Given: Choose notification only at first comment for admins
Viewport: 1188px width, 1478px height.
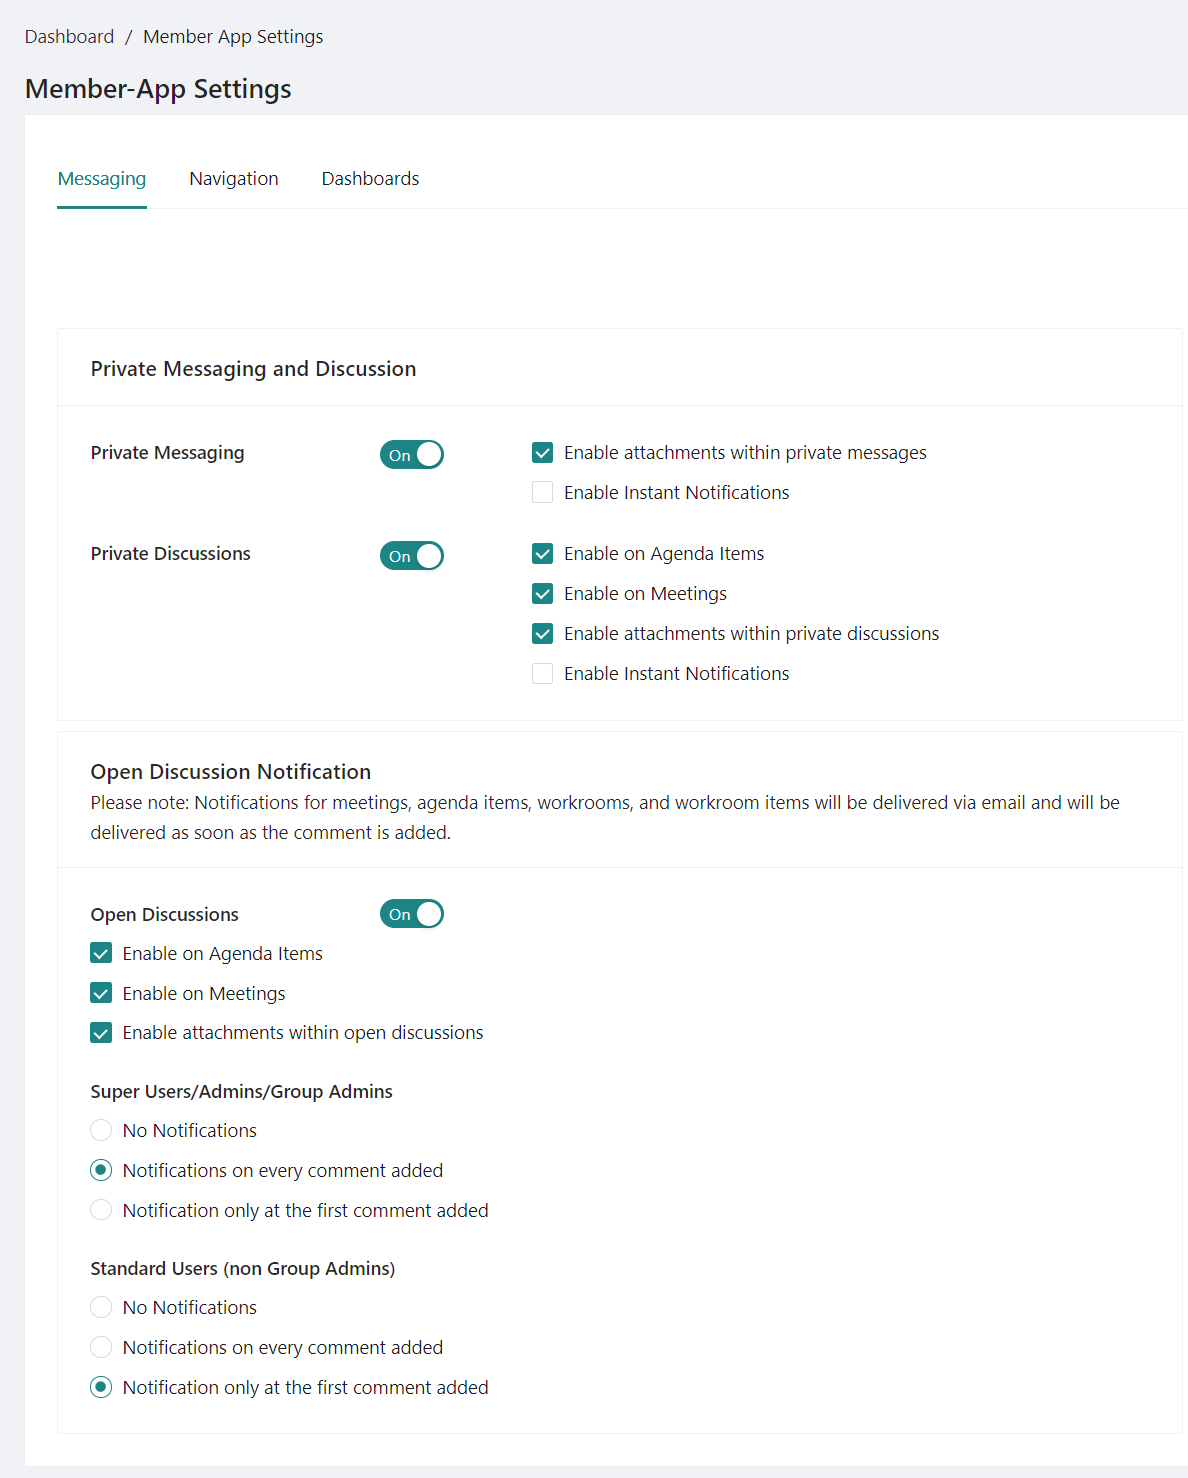Looking at the screenshot, I should click(101, 1210).
